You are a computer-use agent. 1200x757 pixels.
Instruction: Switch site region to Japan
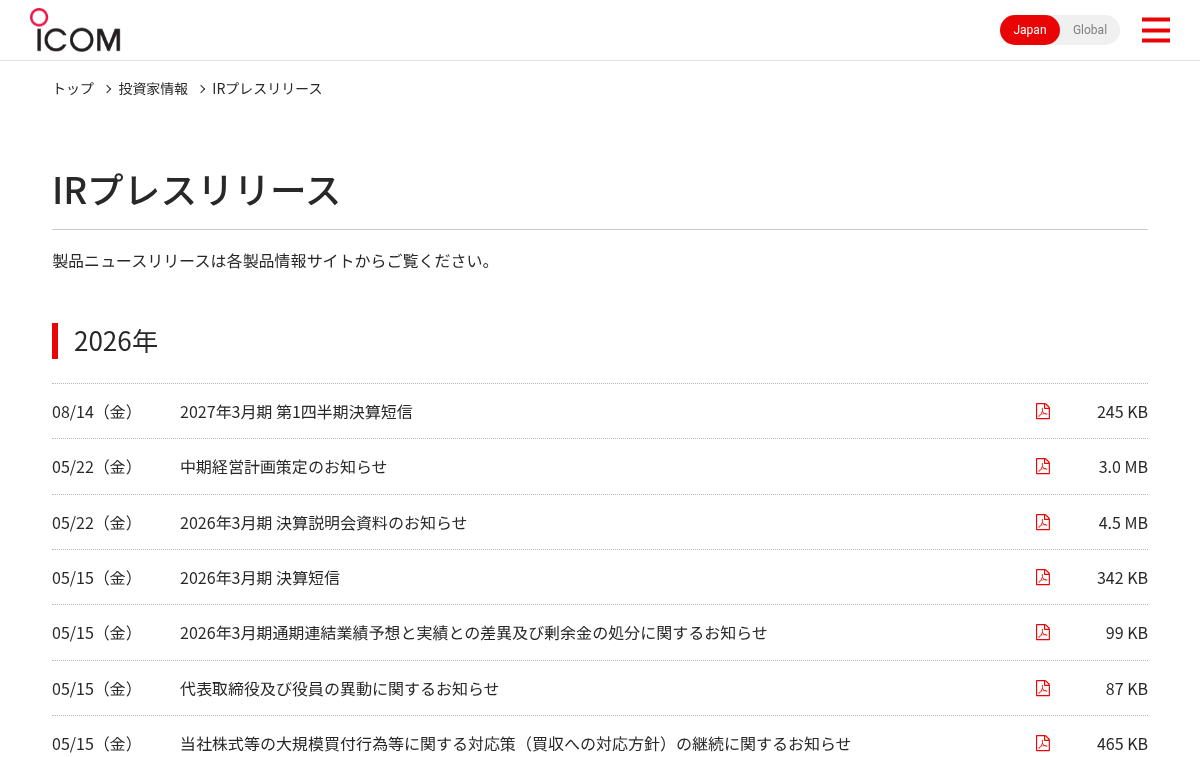[1030, 30]
